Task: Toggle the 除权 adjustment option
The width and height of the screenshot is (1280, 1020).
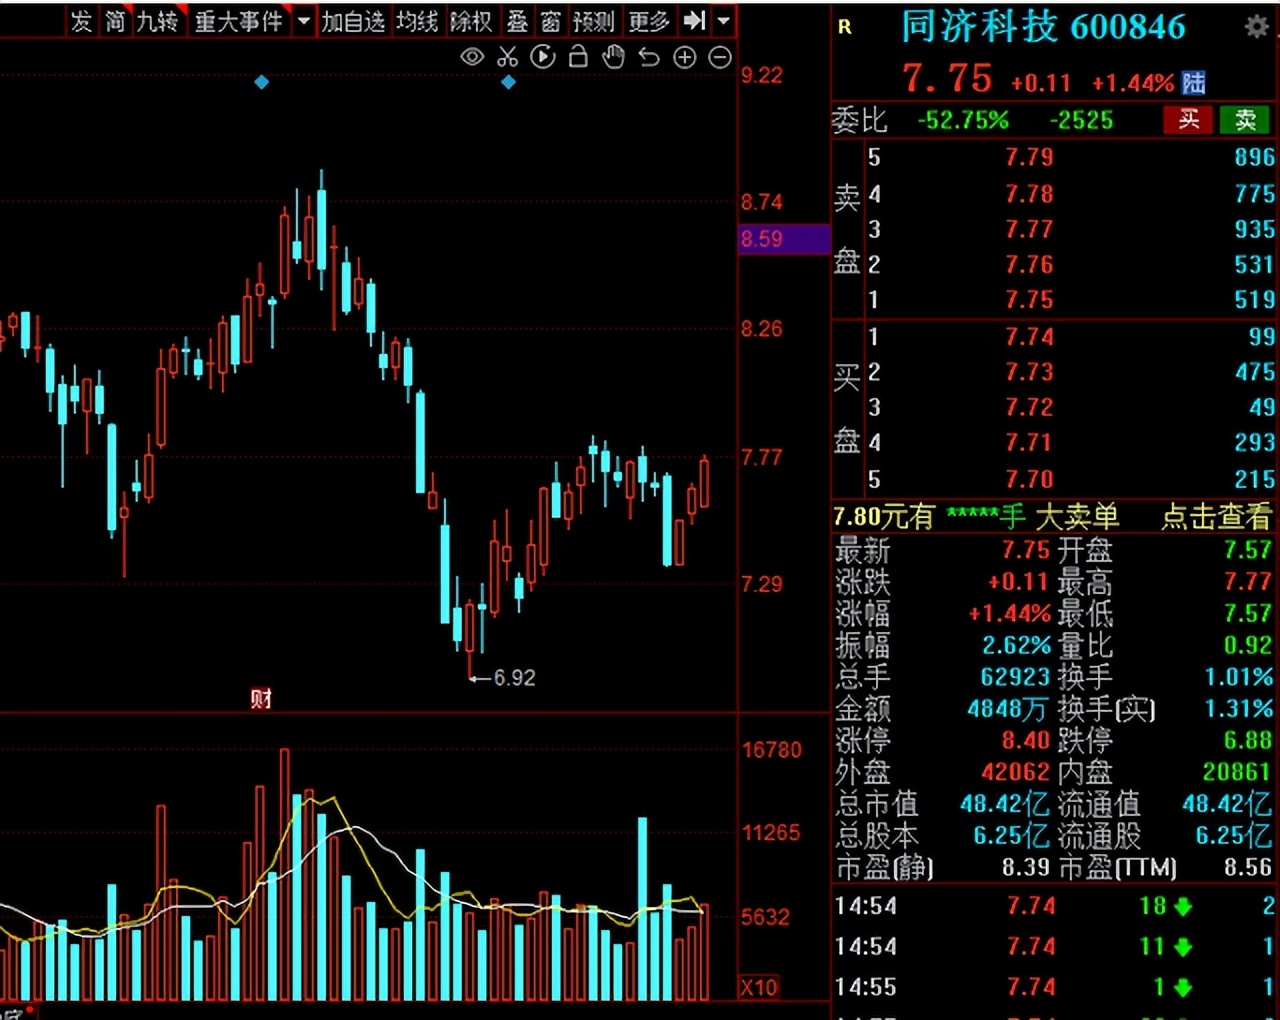Action: 471,20
